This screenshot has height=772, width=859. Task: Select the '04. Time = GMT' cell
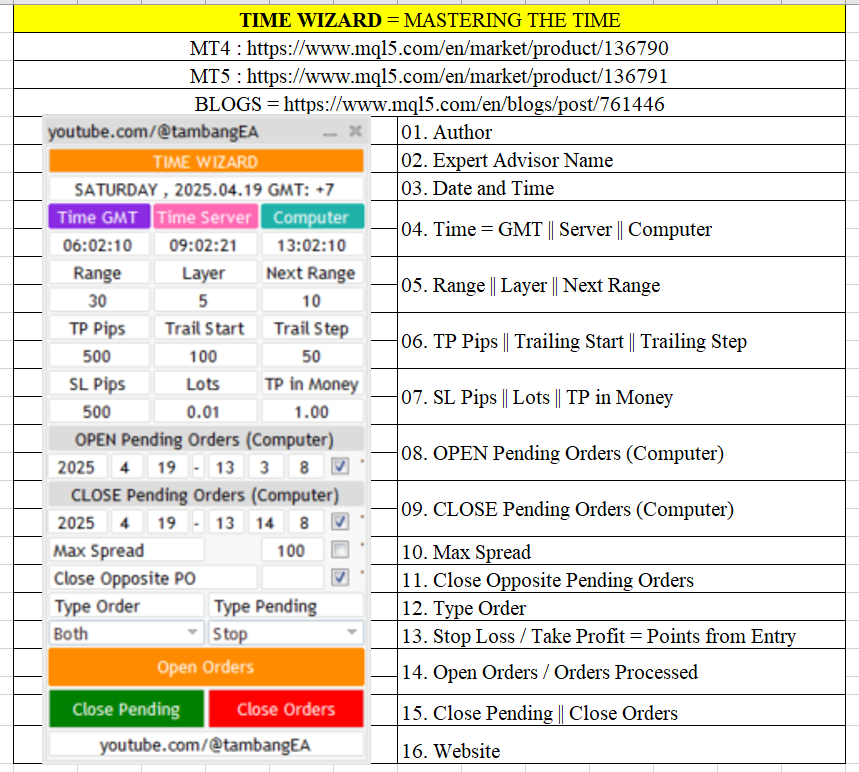click(x=621, y=229)
